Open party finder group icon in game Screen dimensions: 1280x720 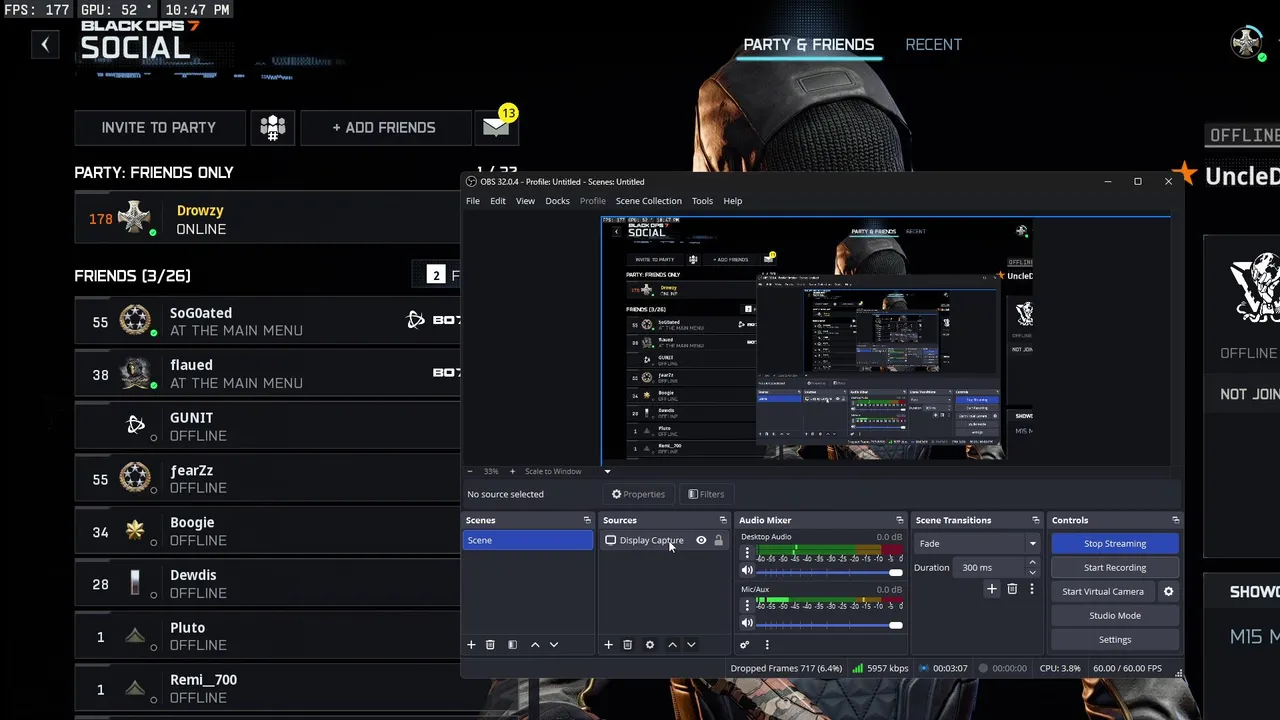[x=273, y=127]
